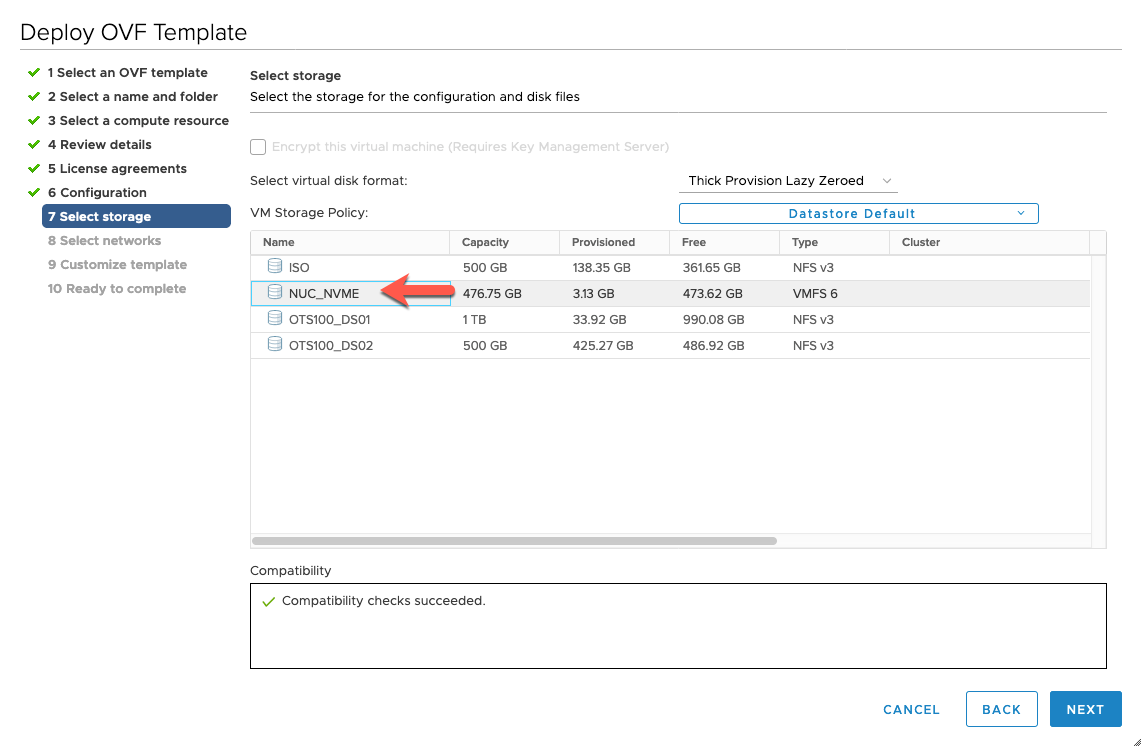
Task: Click the NEXT button
Action: 1086,709
